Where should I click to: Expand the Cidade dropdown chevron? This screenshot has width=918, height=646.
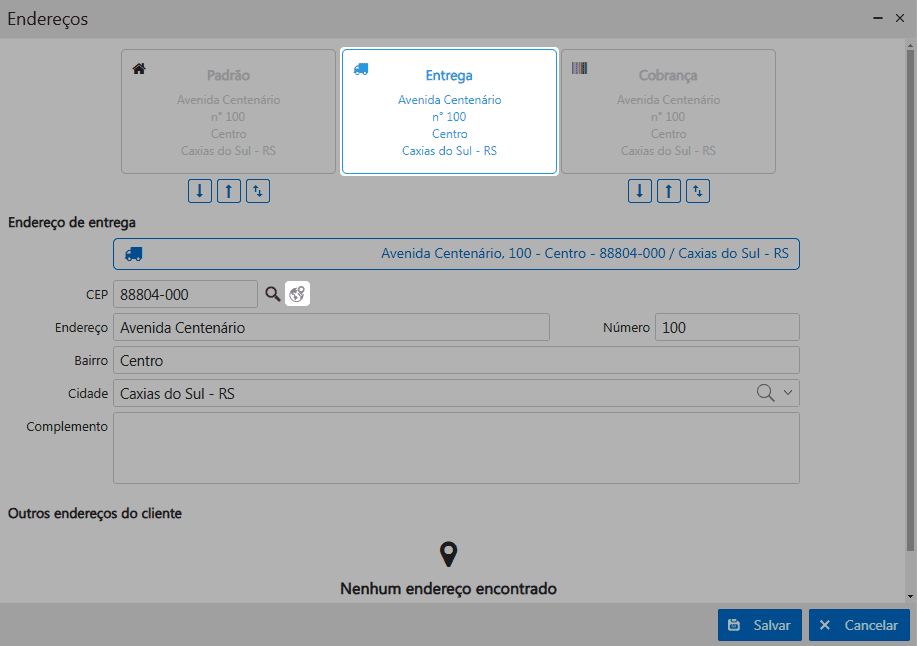(x=787, y=393)
